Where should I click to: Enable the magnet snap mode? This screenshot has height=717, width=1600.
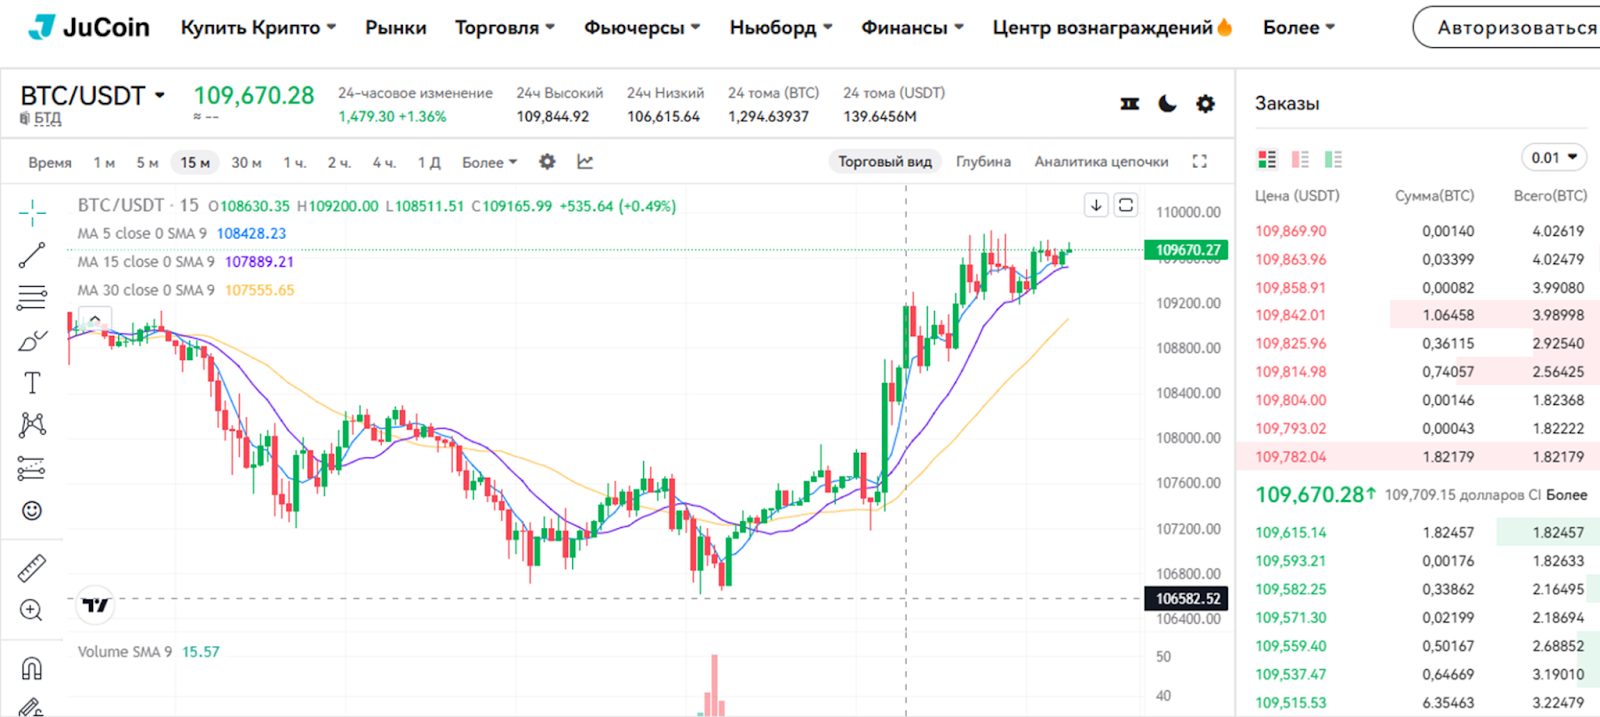(x=32, y=667)
